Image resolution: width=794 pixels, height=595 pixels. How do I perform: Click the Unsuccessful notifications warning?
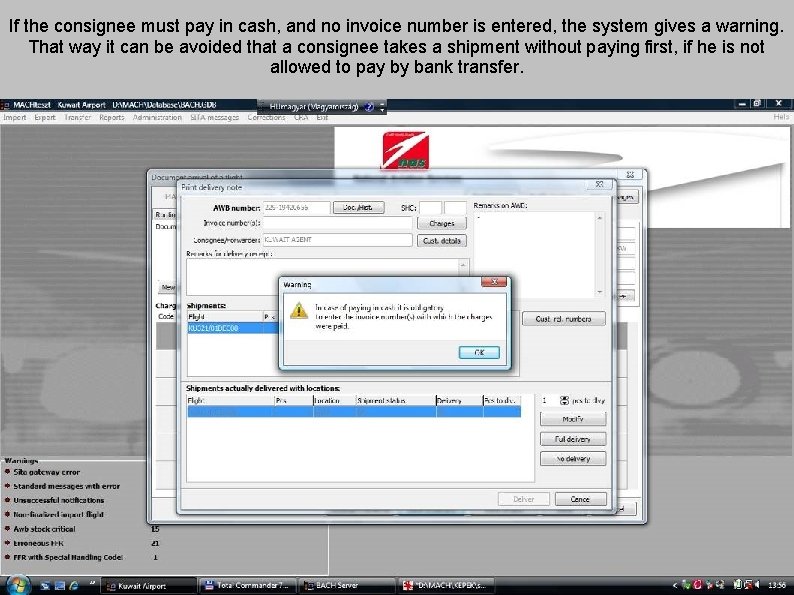[59, 500]
